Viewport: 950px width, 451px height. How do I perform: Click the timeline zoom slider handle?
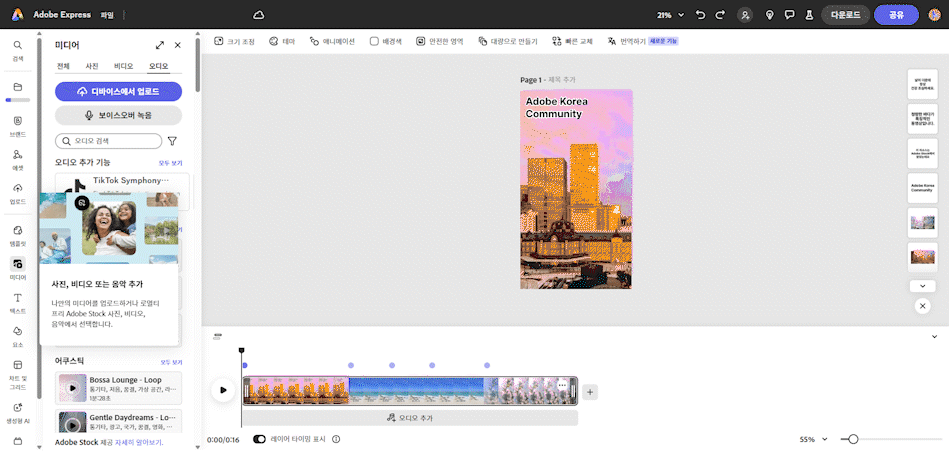853,439
